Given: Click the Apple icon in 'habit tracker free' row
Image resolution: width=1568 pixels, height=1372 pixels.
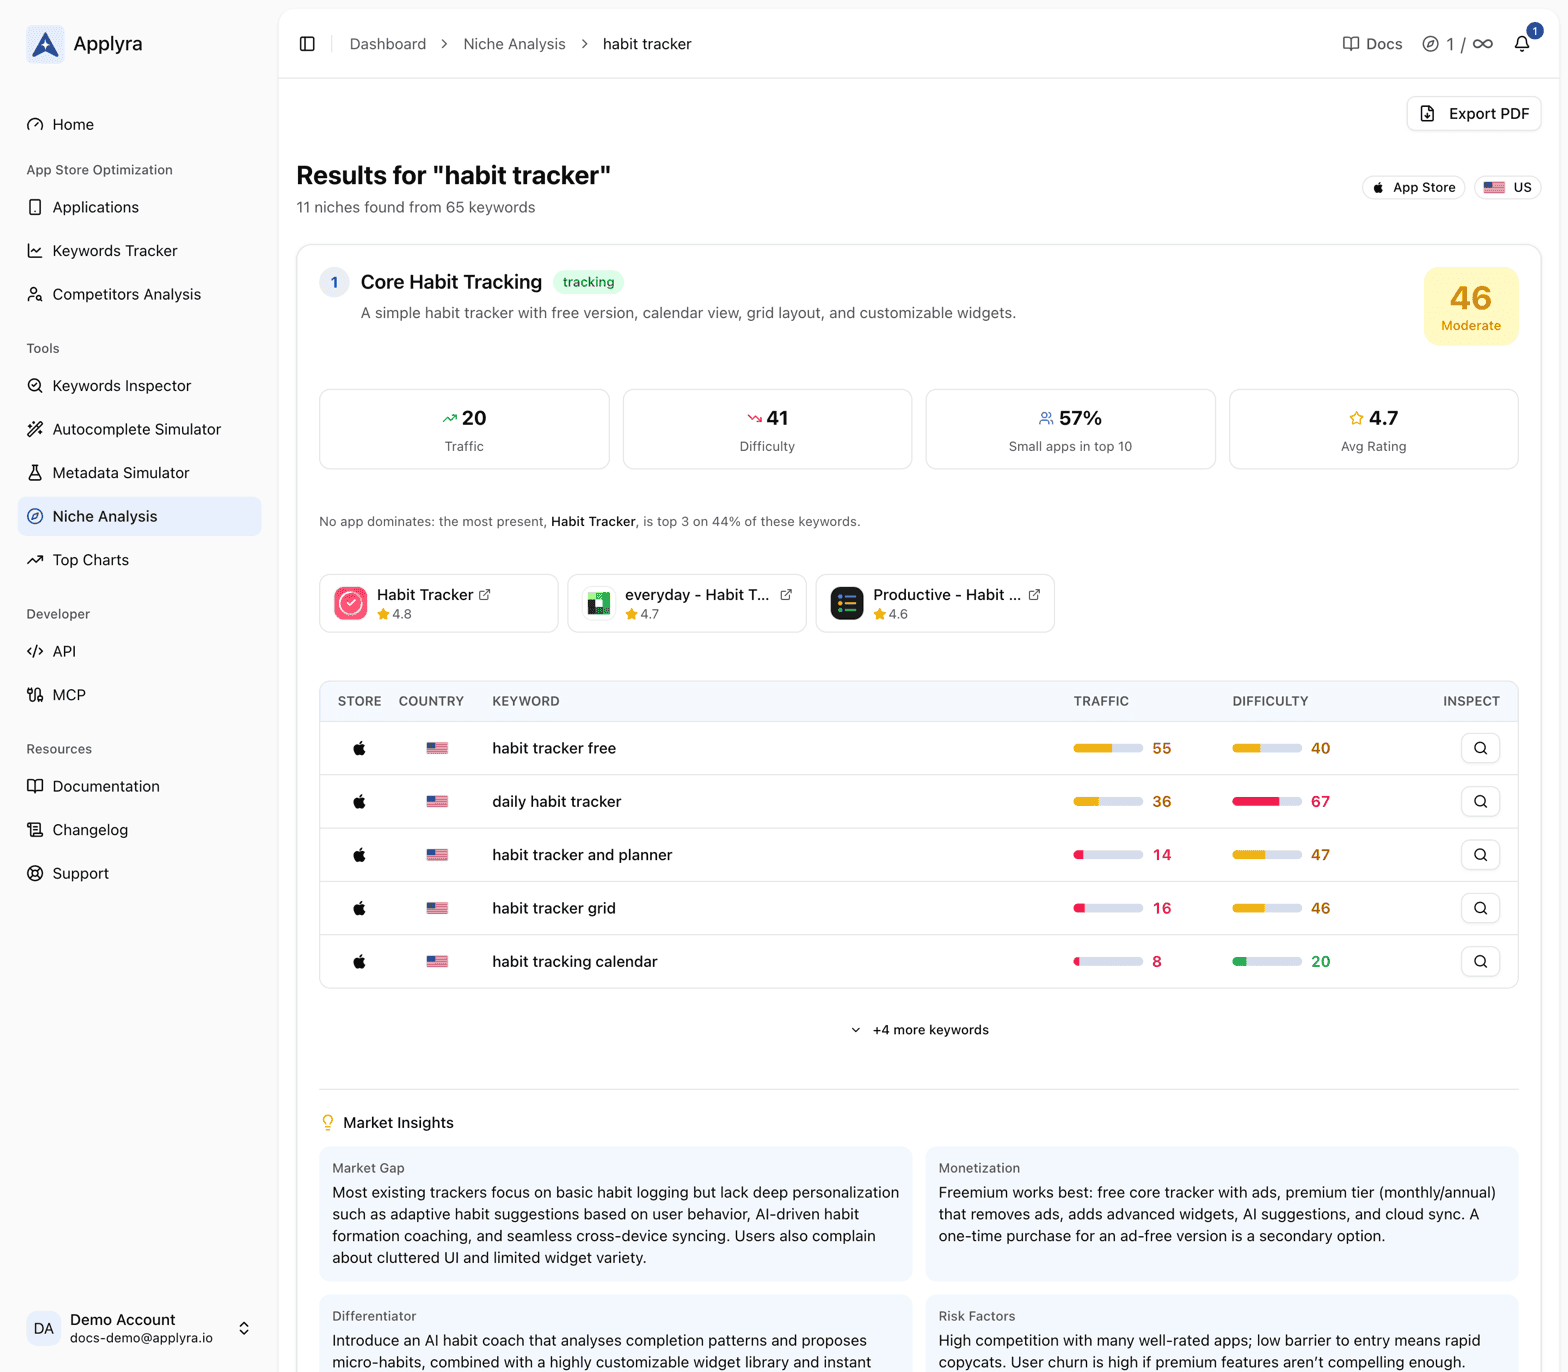Looking at the screenshot, I should click(359, 748).
